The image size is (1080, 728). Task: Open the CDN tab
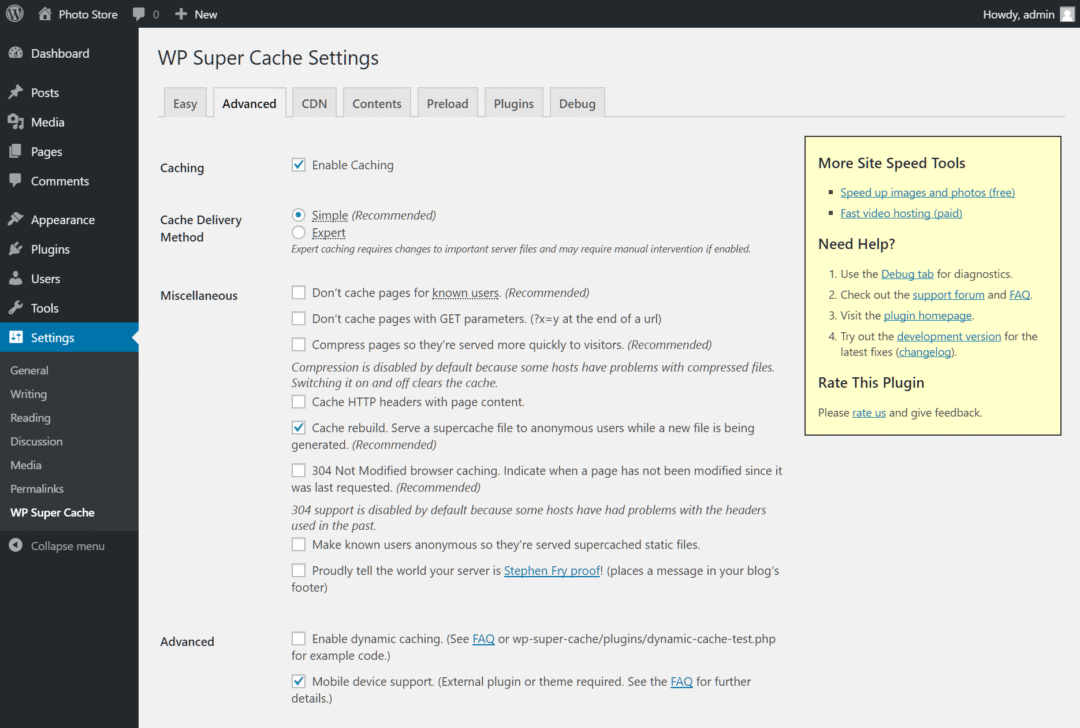click(314, 102)
